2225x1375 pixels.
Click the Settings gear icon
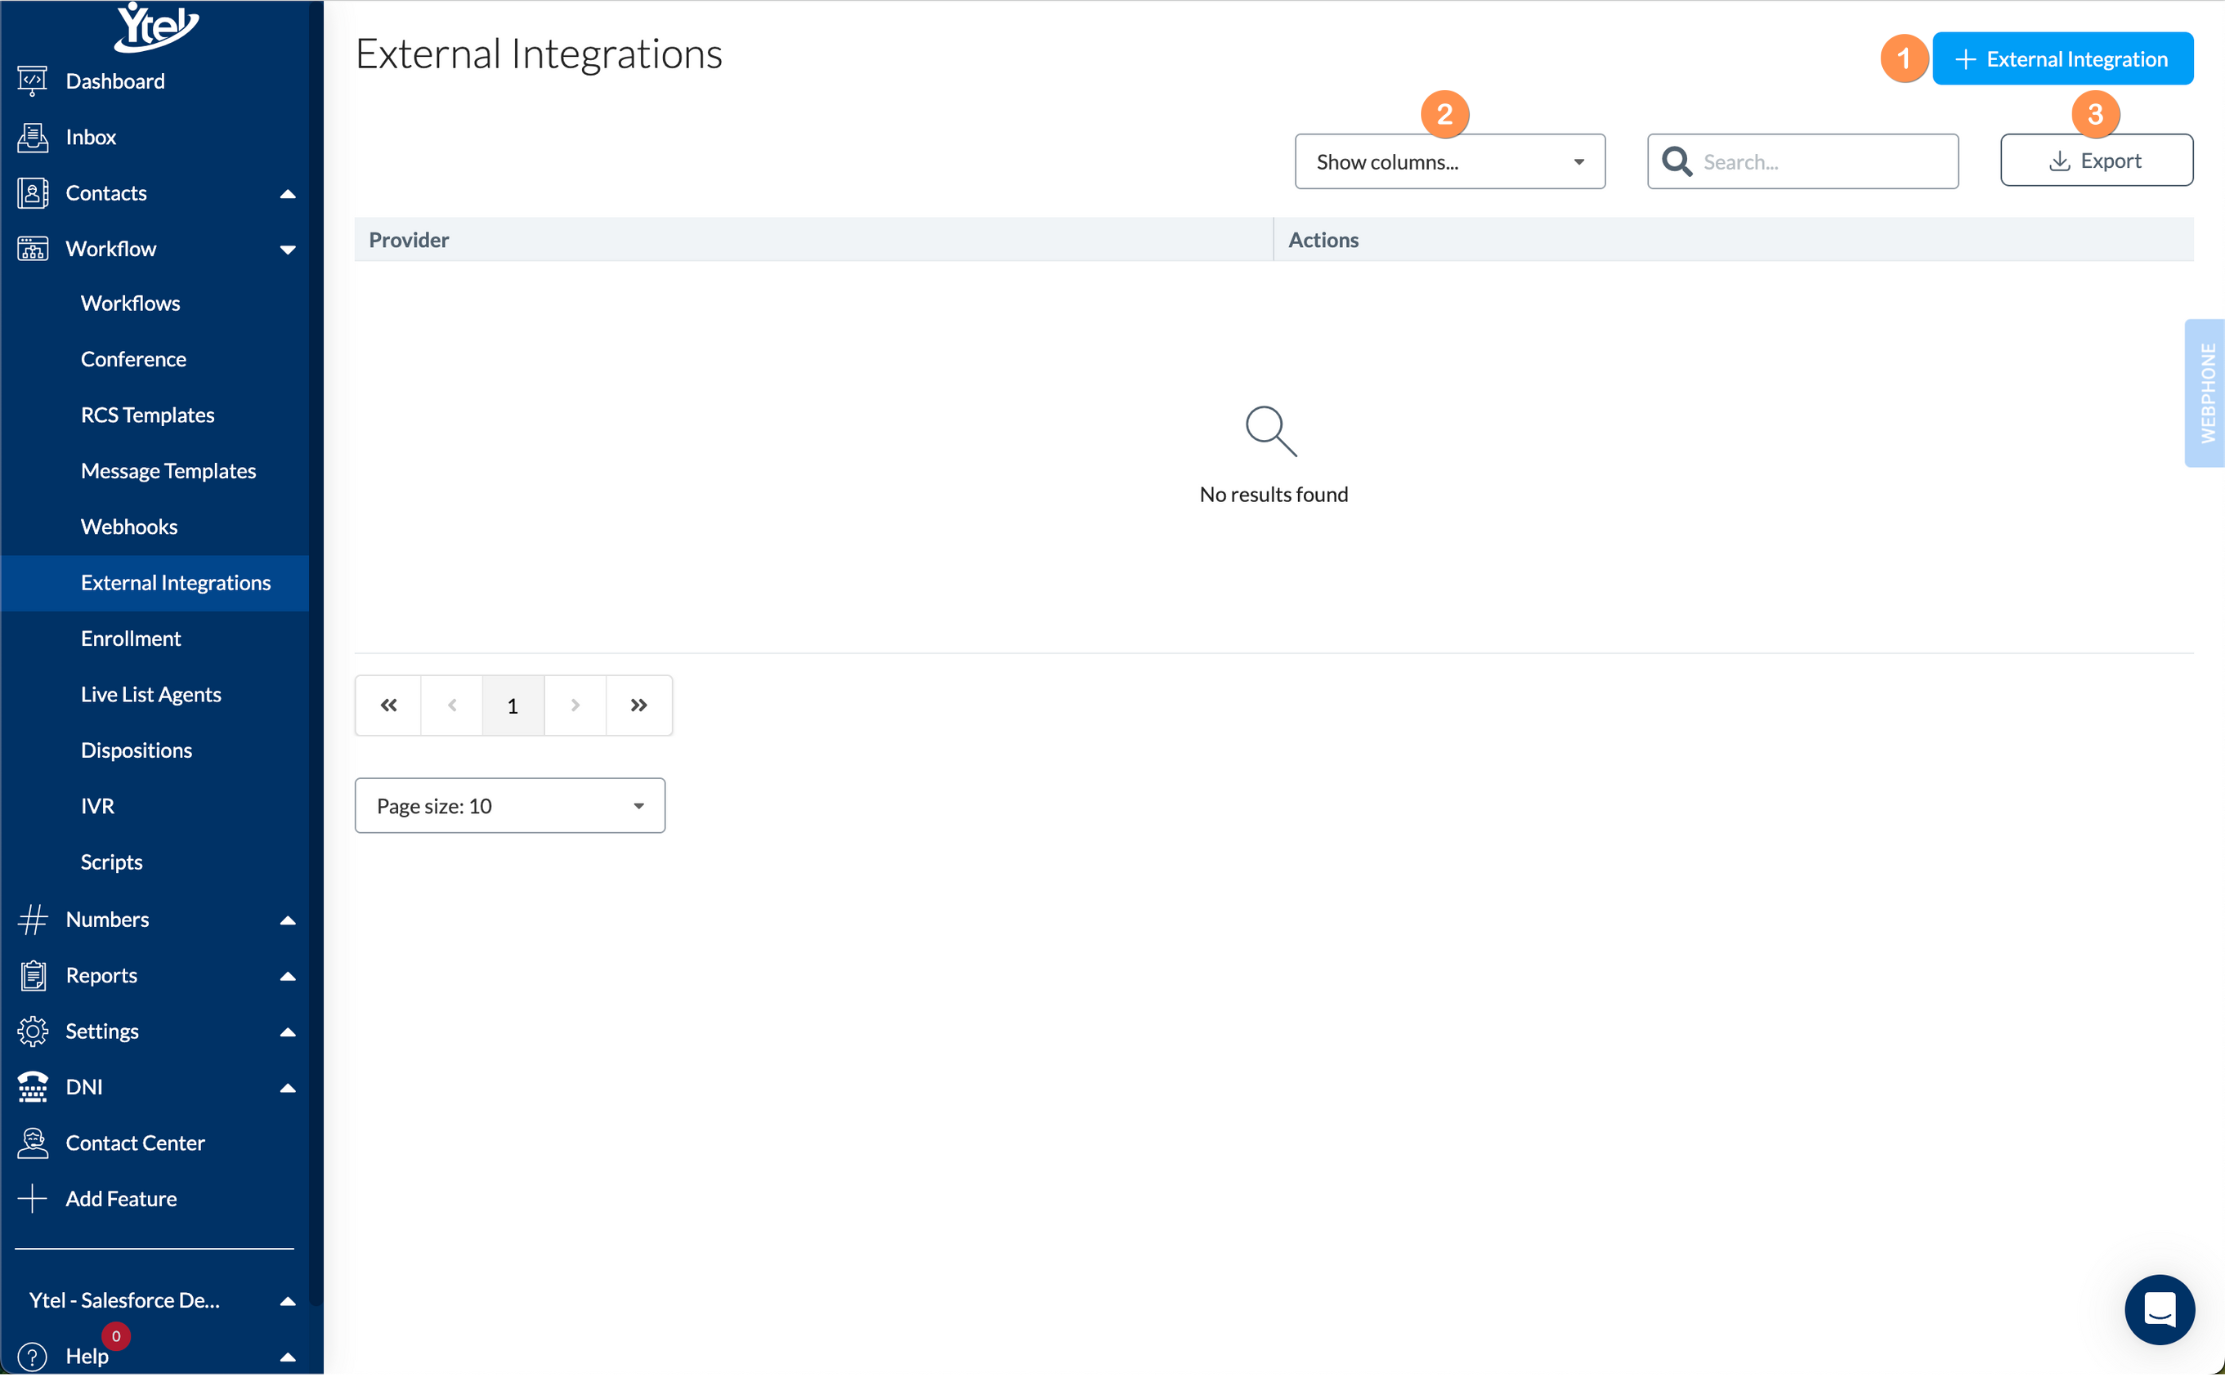click(32, 1031)
